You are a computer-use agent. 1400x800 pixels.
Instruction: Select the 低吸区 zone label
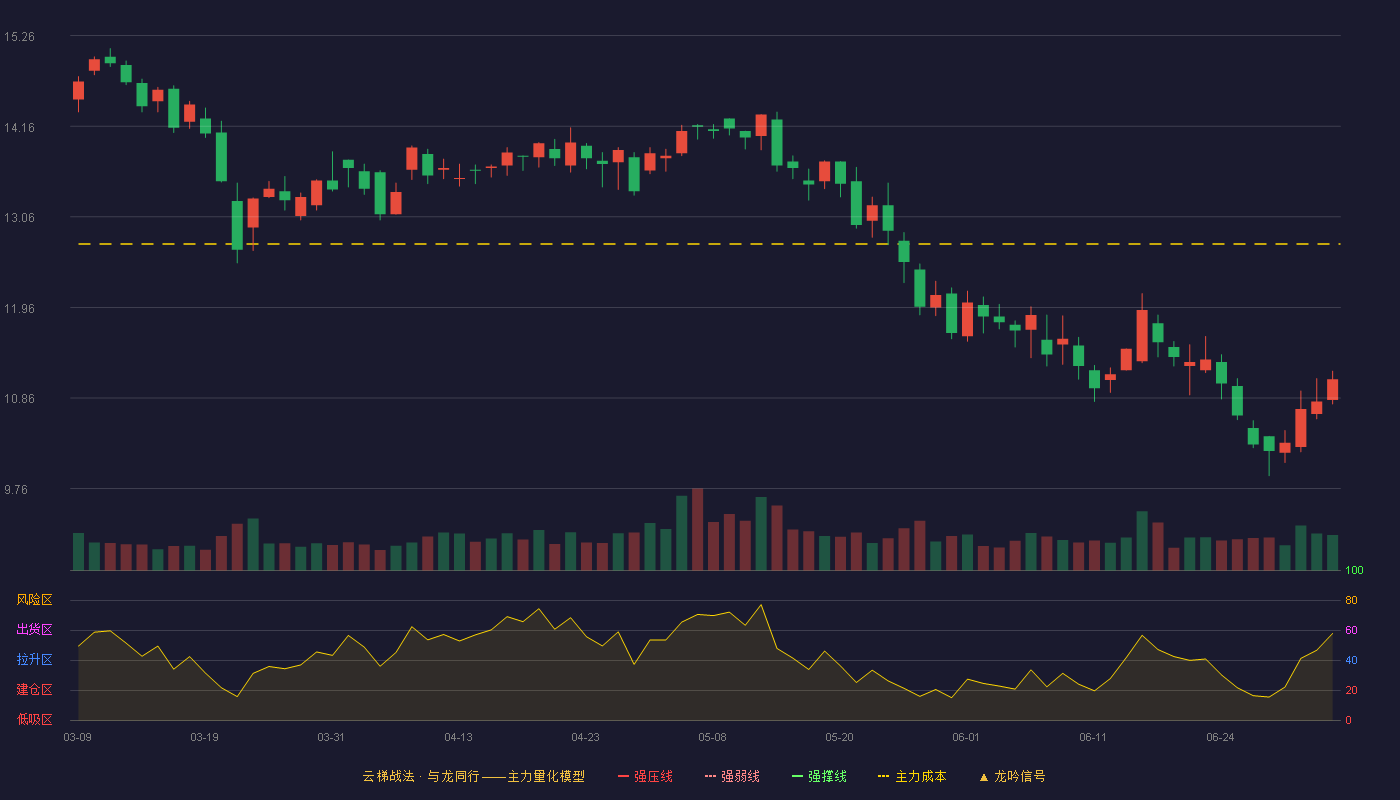tap(34, 719)
